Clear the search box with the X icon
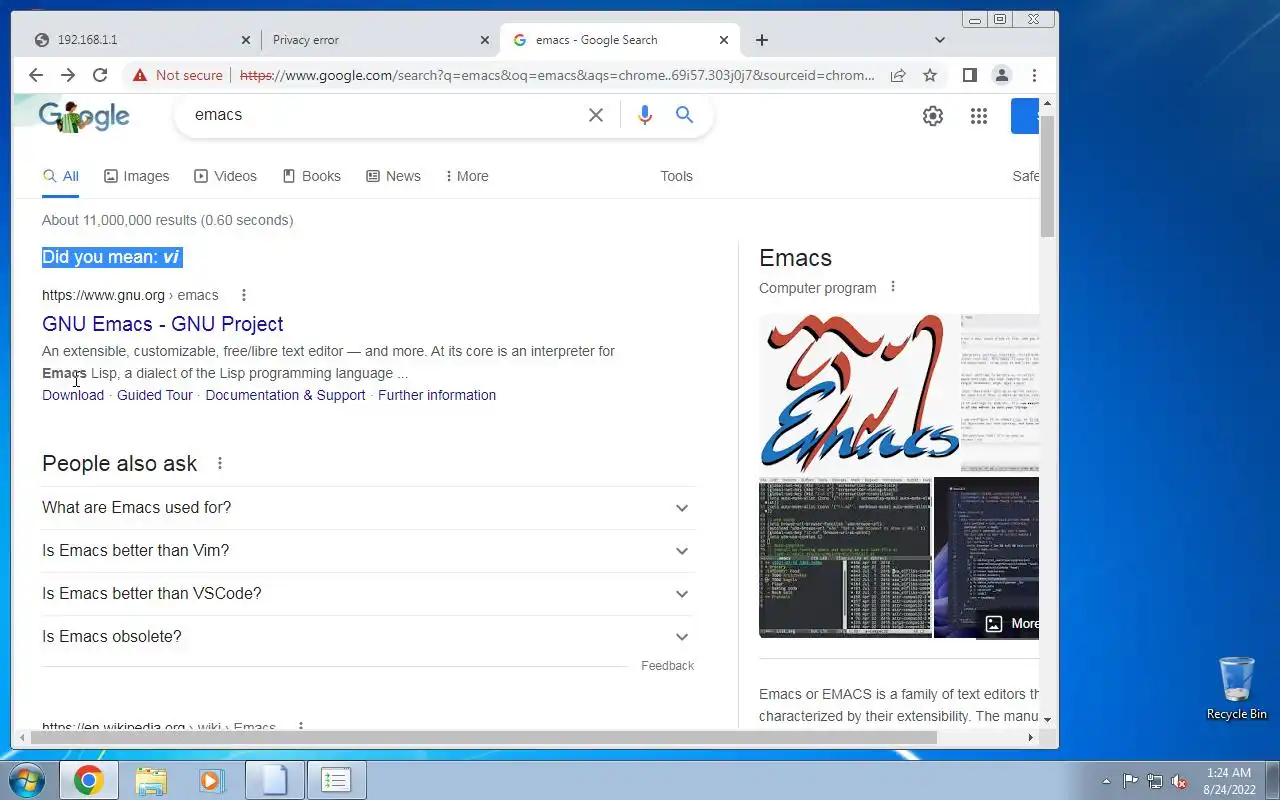 pyautogui.click(x=596, y=115)
